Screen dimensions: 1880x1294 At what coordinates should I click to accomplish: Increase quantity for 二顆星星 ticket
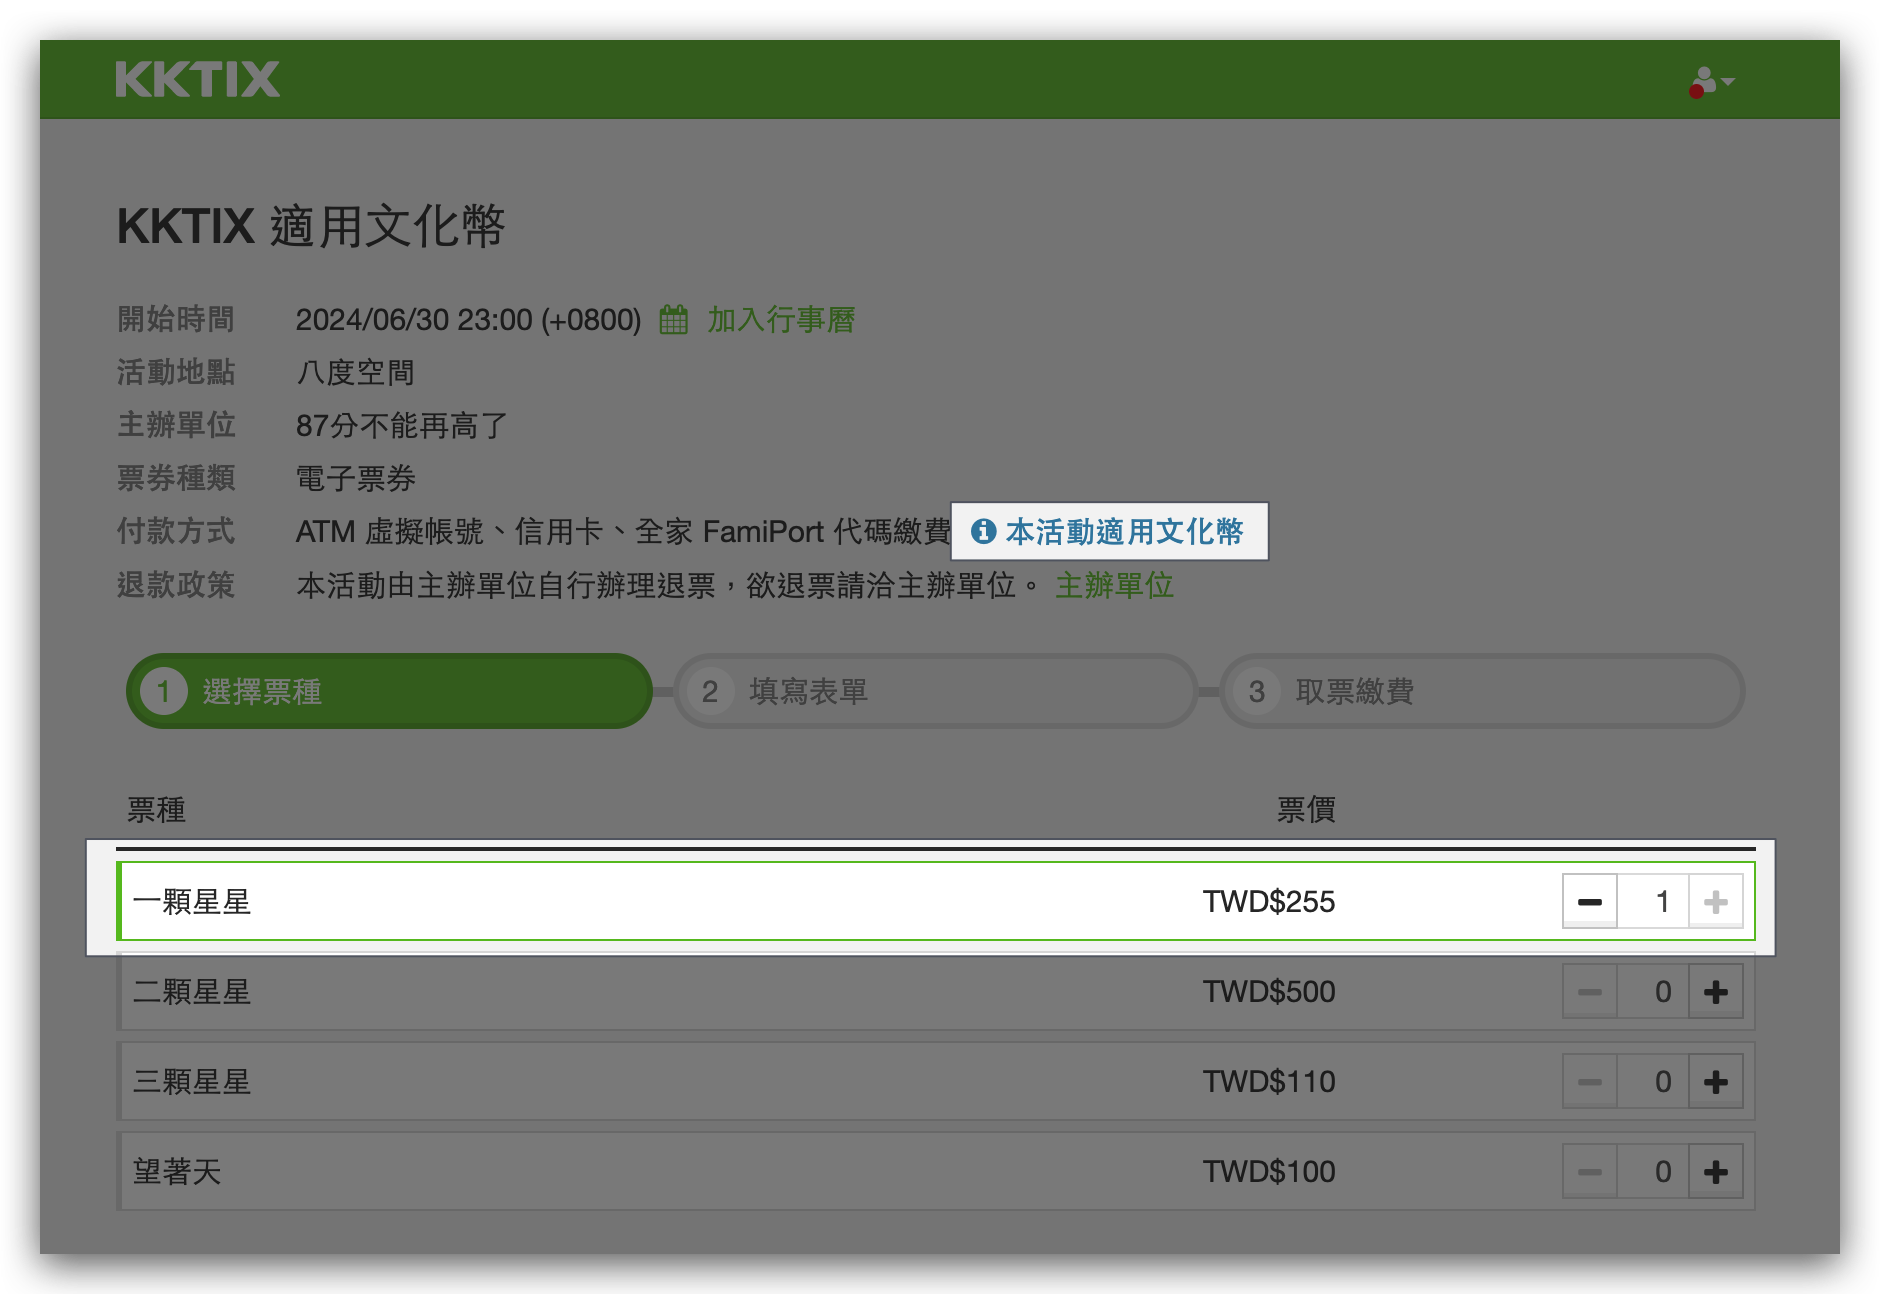[1716, 991]
